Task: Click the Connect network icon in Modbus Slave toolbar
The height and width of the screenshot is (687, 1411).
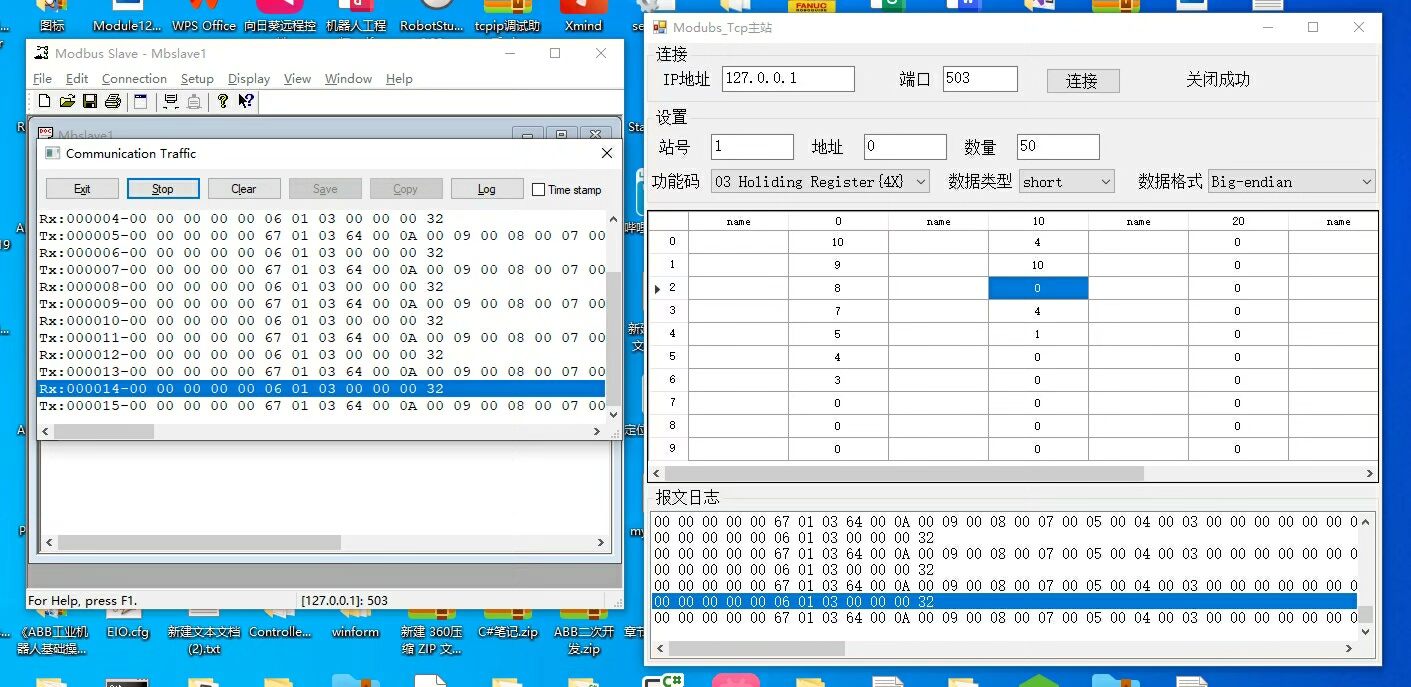Action: pyautogui.click(x=171, y=101)
